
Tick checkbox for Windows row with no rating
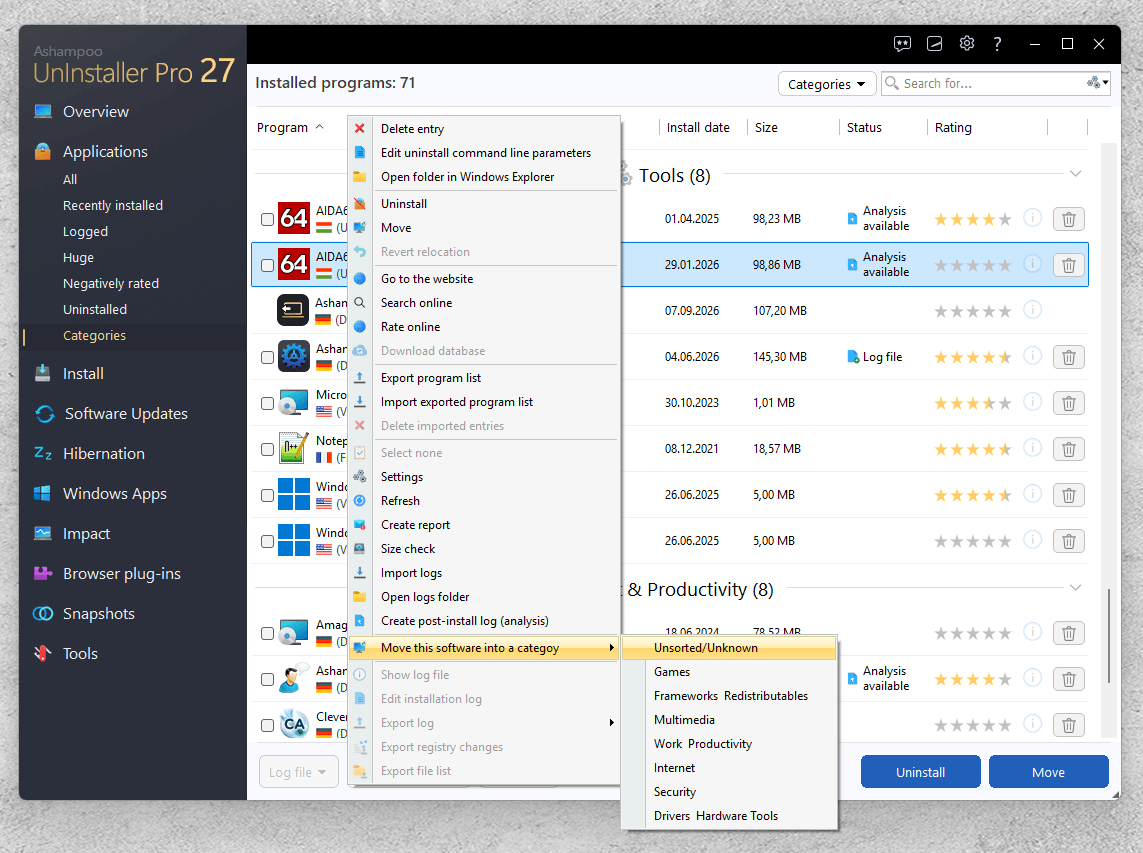[268, 541]
